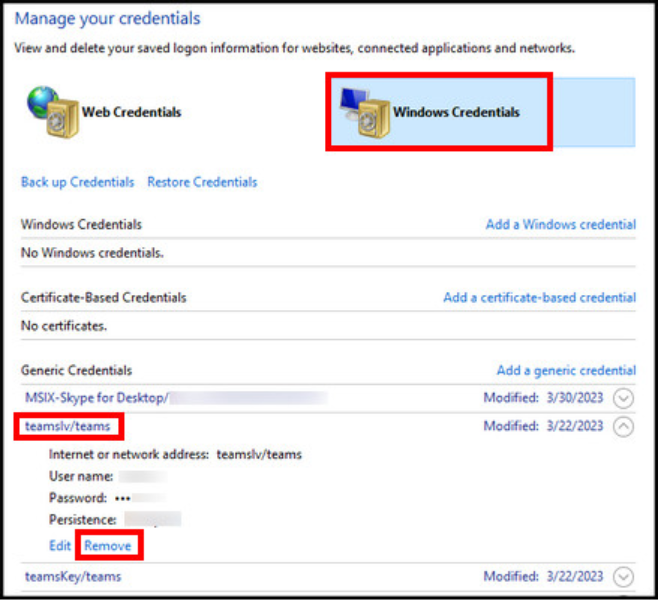The height and width of the screenshot is (600, 658).
Task: Click the User name label
Action: (x=81, y=476)
